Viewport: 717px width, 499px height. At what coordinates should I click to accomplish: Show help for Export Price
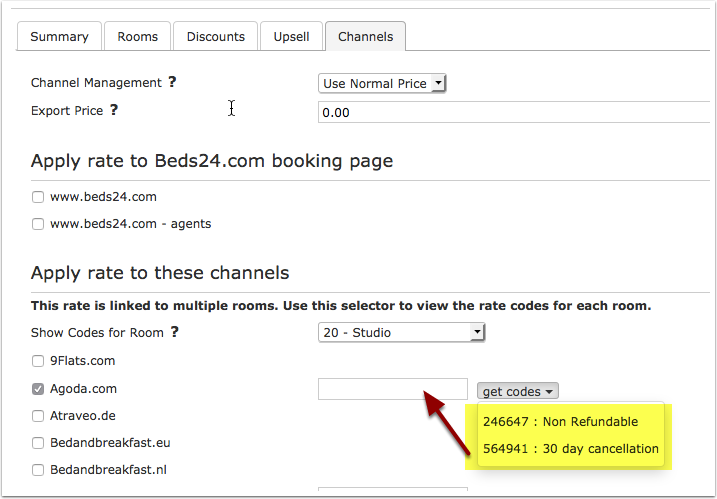tap(113, 110)
